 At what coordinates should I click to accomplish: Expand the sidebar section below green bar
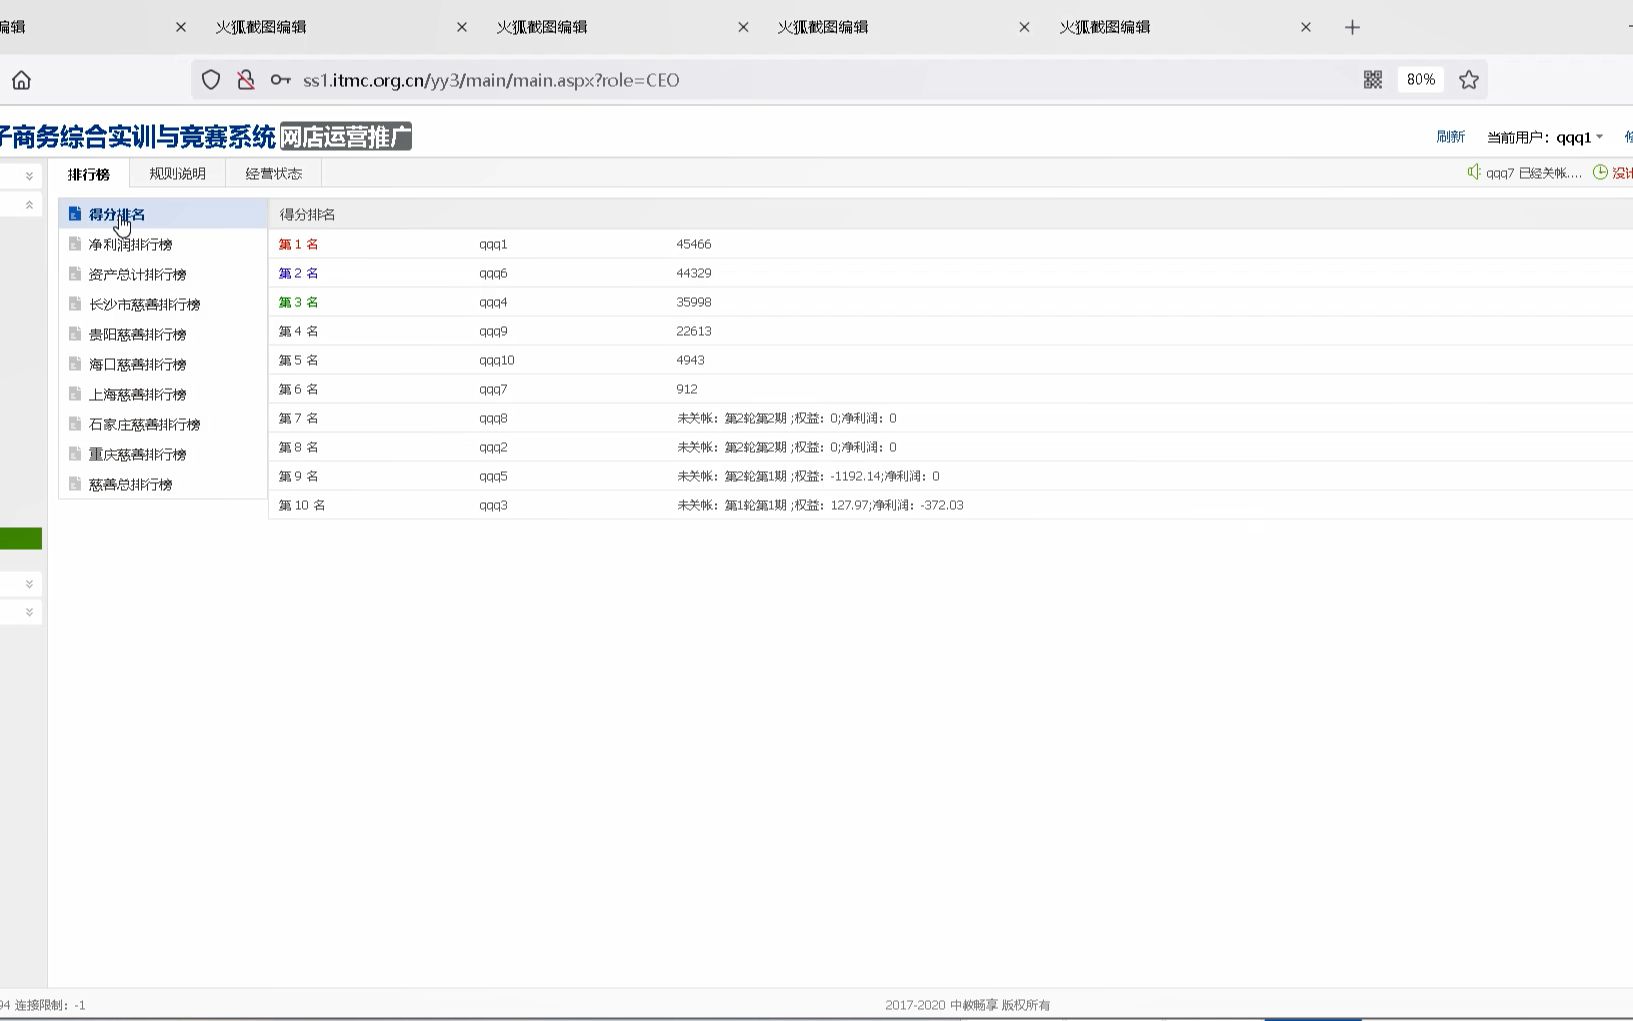pos(29,584)
